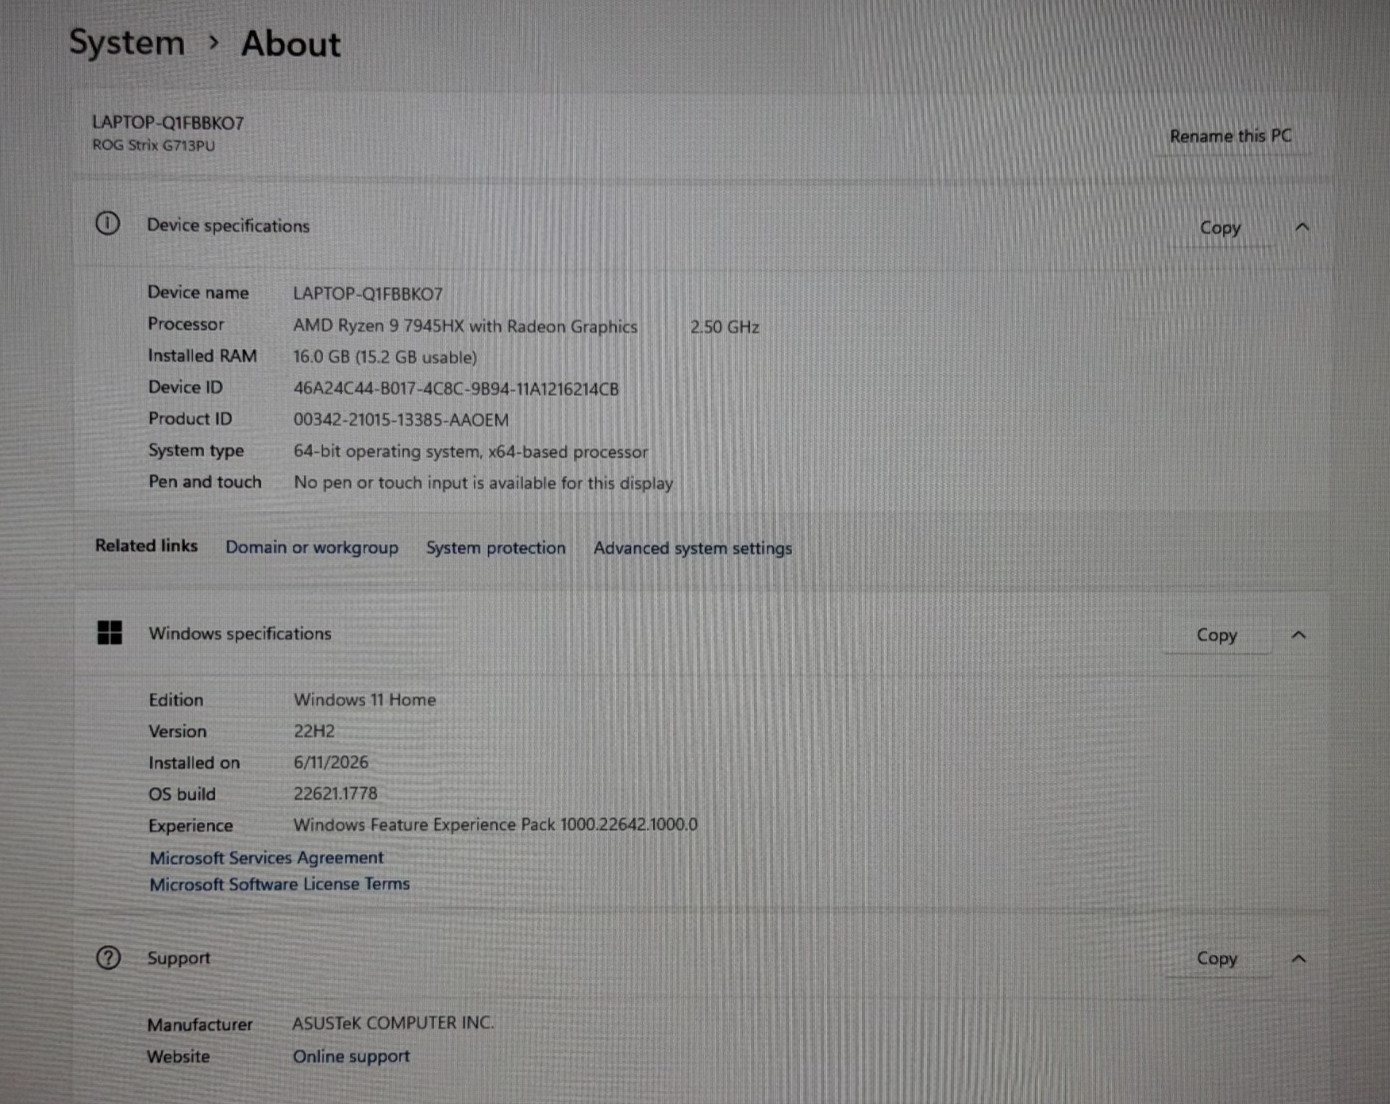1390x1104 pixels.
Task: Click the About breadcrumb heading
Action: 291,43
